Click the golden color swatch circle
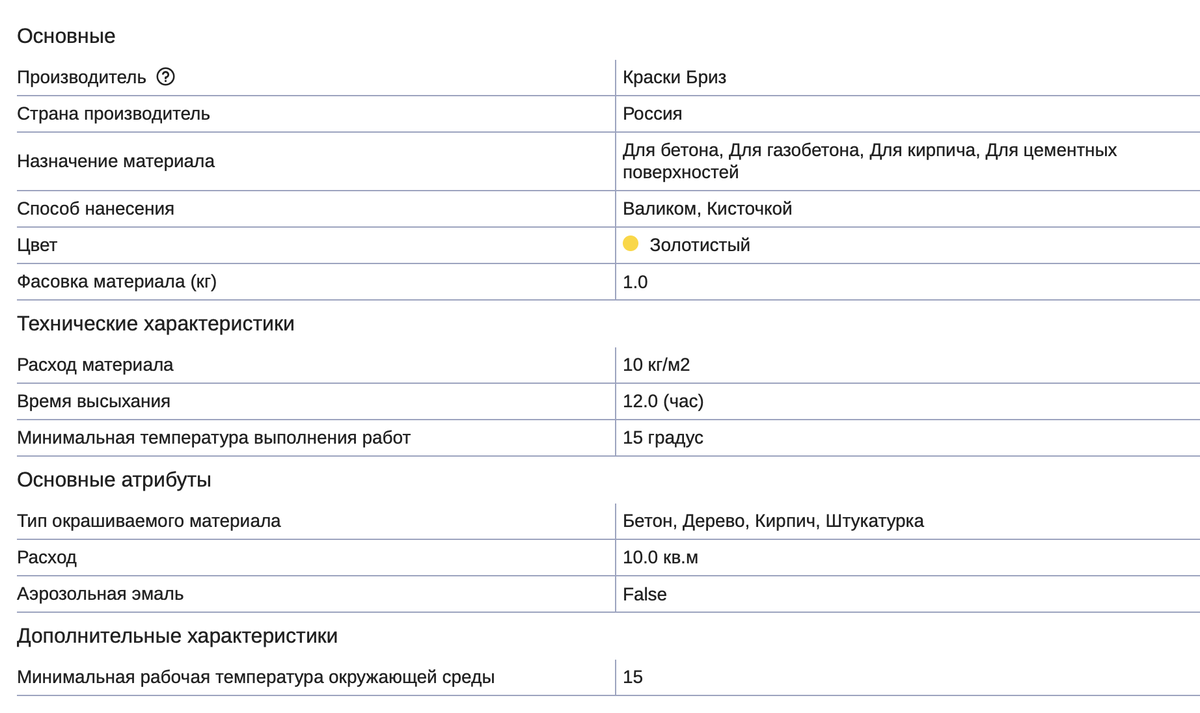Screen dimensions: 1200x713 [x=631, y=244]
